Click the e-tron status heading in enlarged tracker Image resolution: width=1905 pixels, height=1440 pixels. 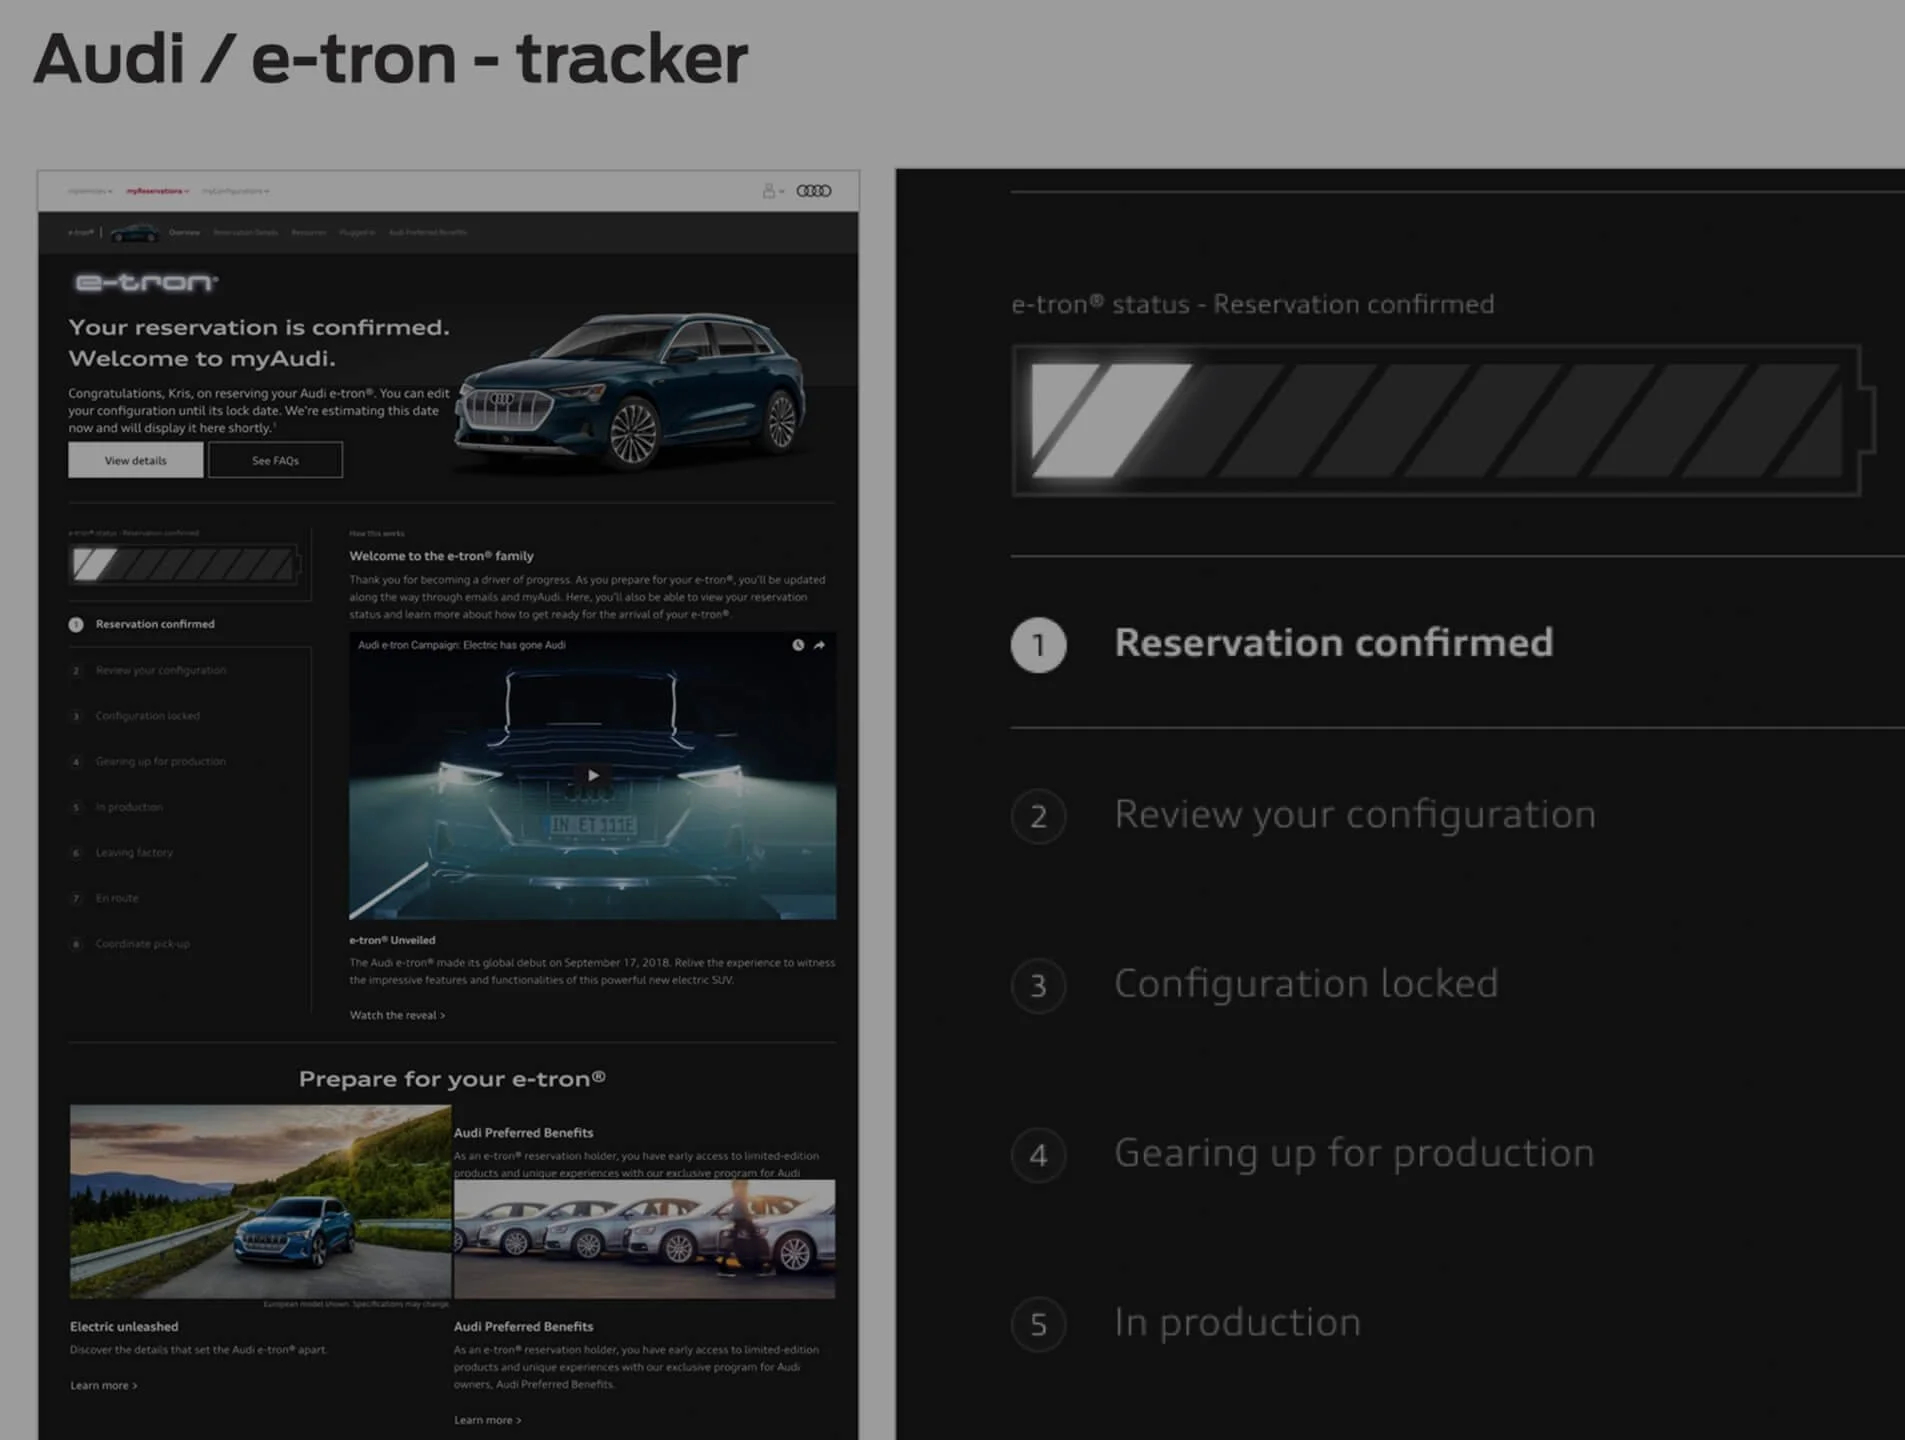click(1253, 304)
